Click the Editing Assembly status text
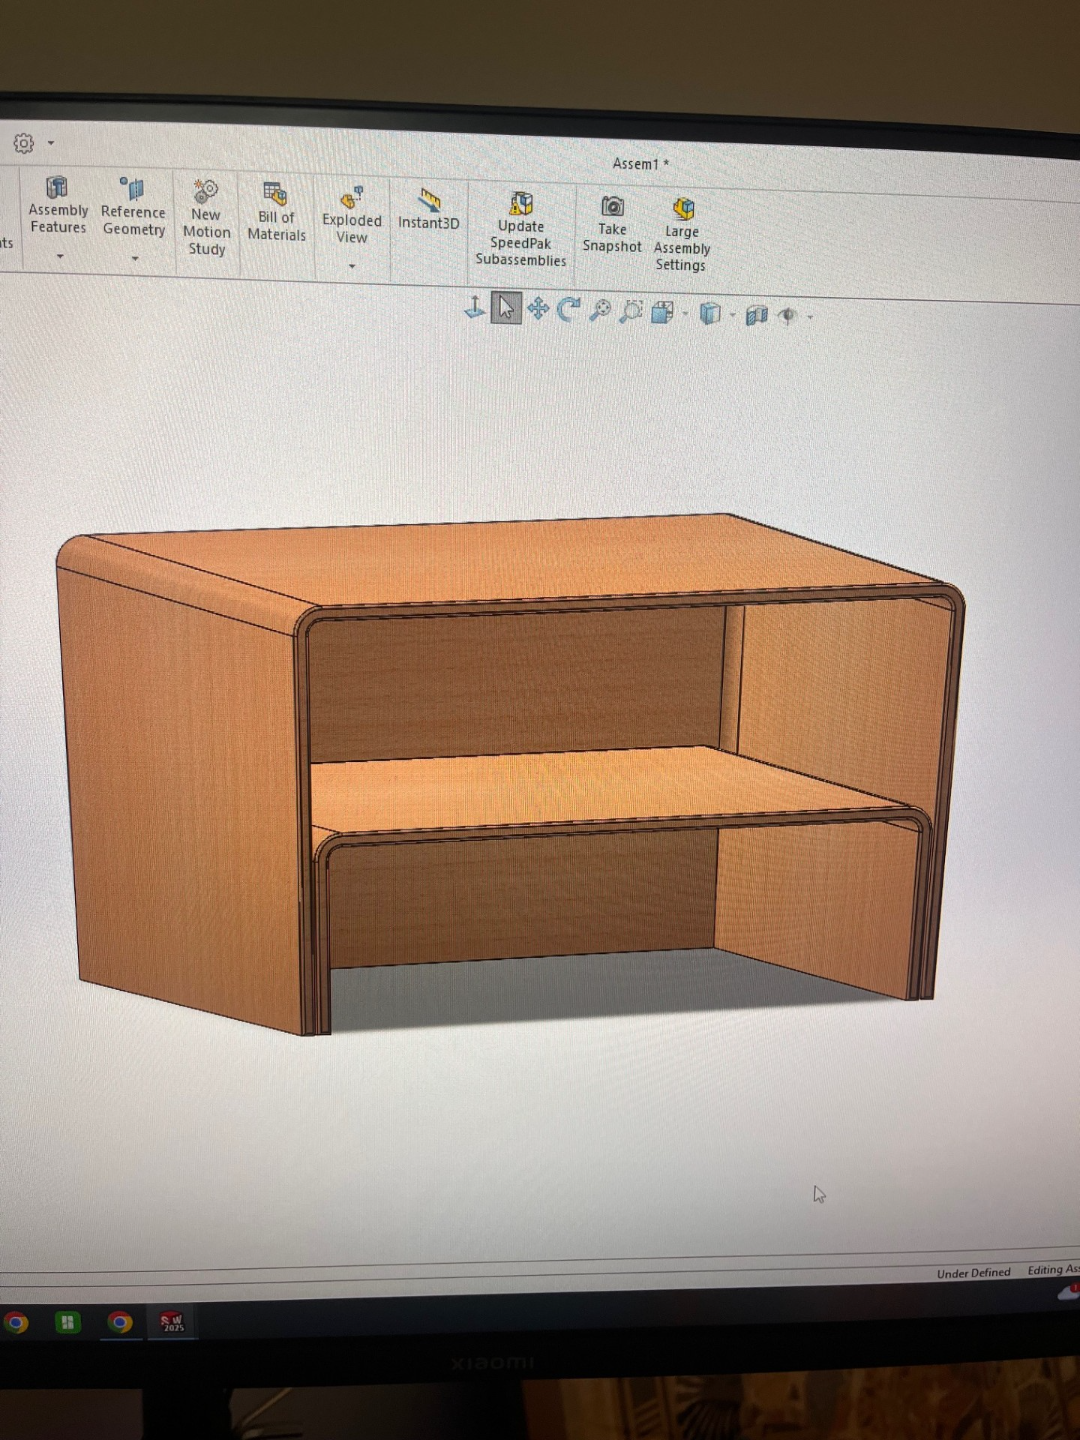This screenshot has width=1080, height=1440. pos(1053,1270)
